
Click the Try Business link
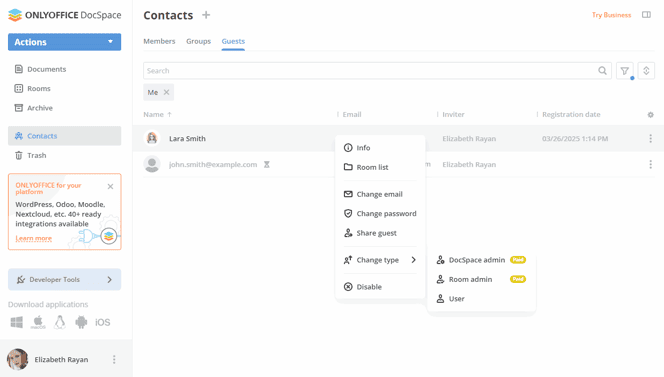tap(611, 15)
